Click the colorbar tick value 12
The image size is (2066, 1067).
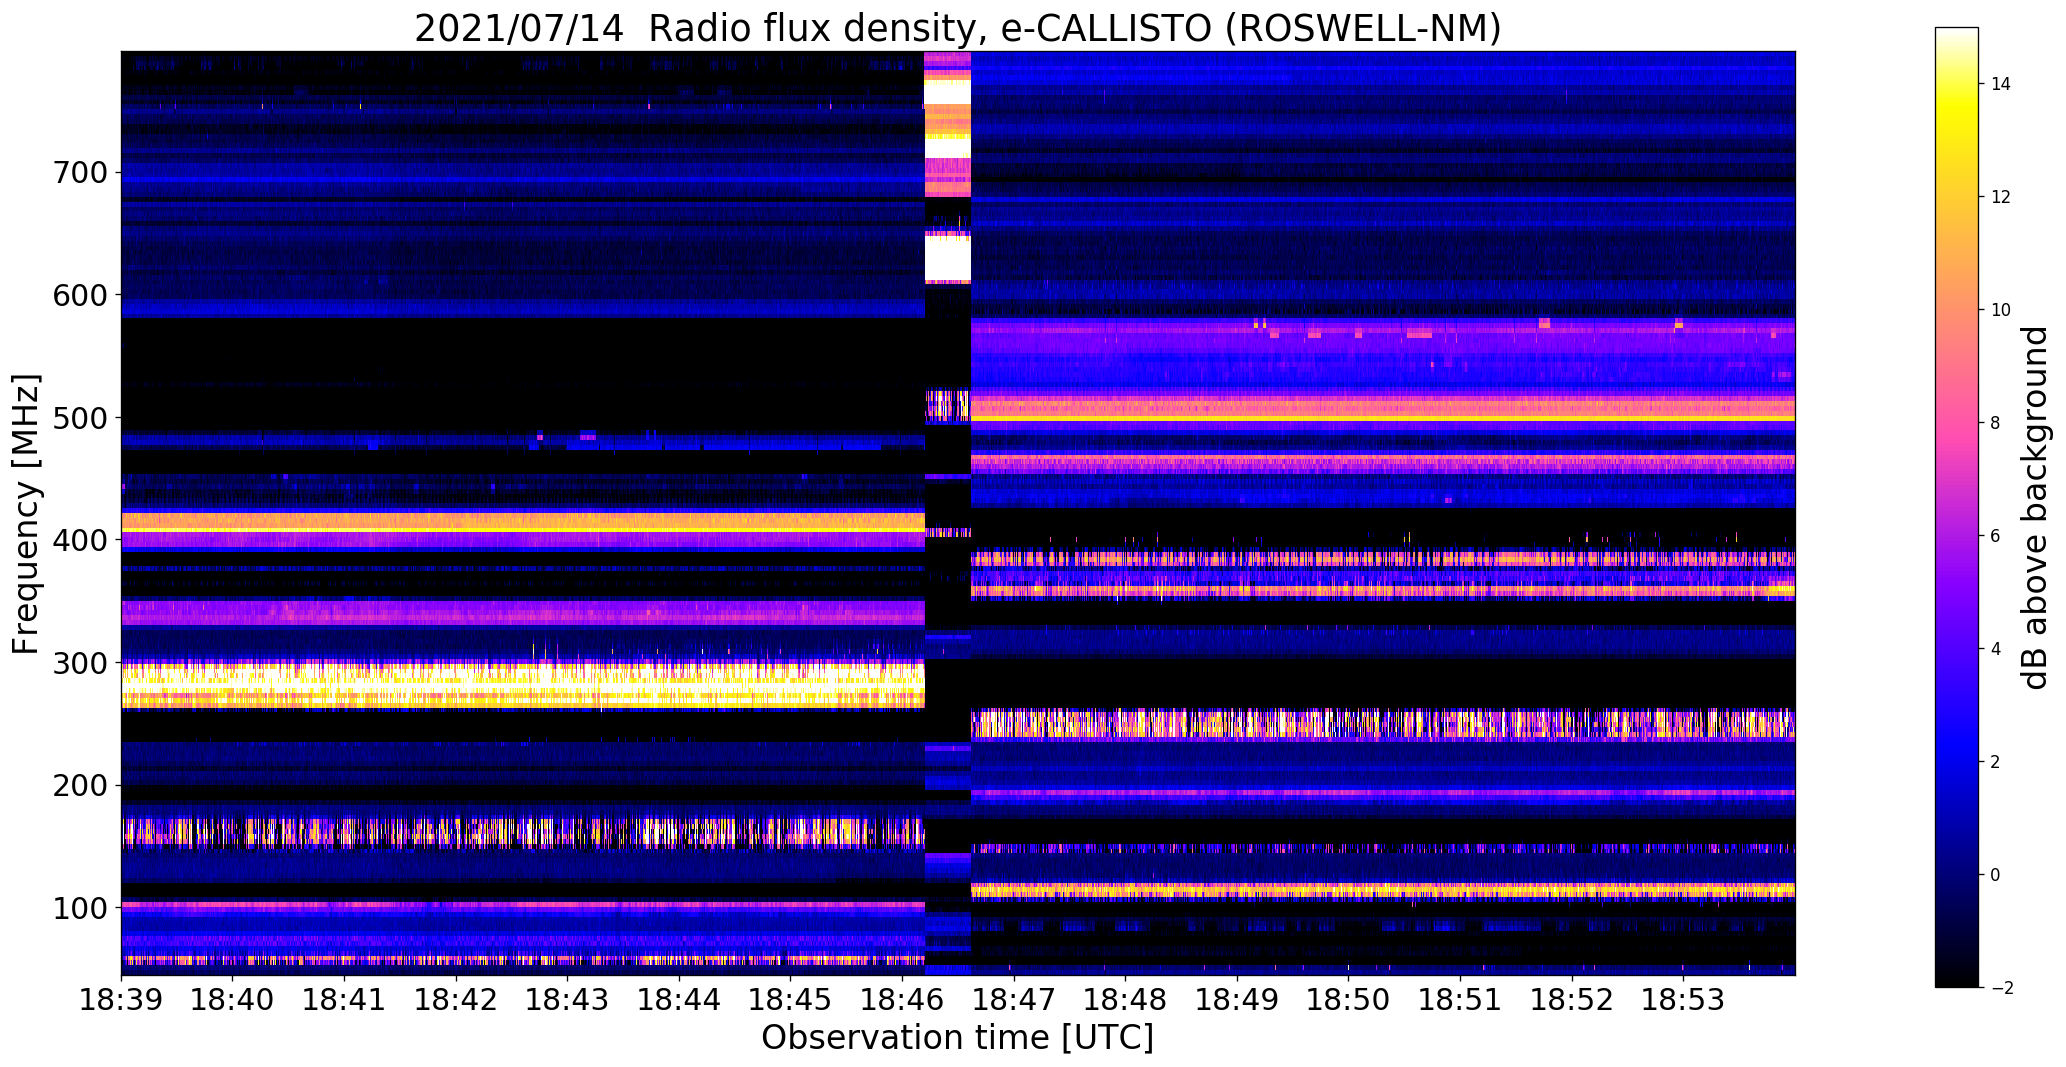[x=2001, y=197]
